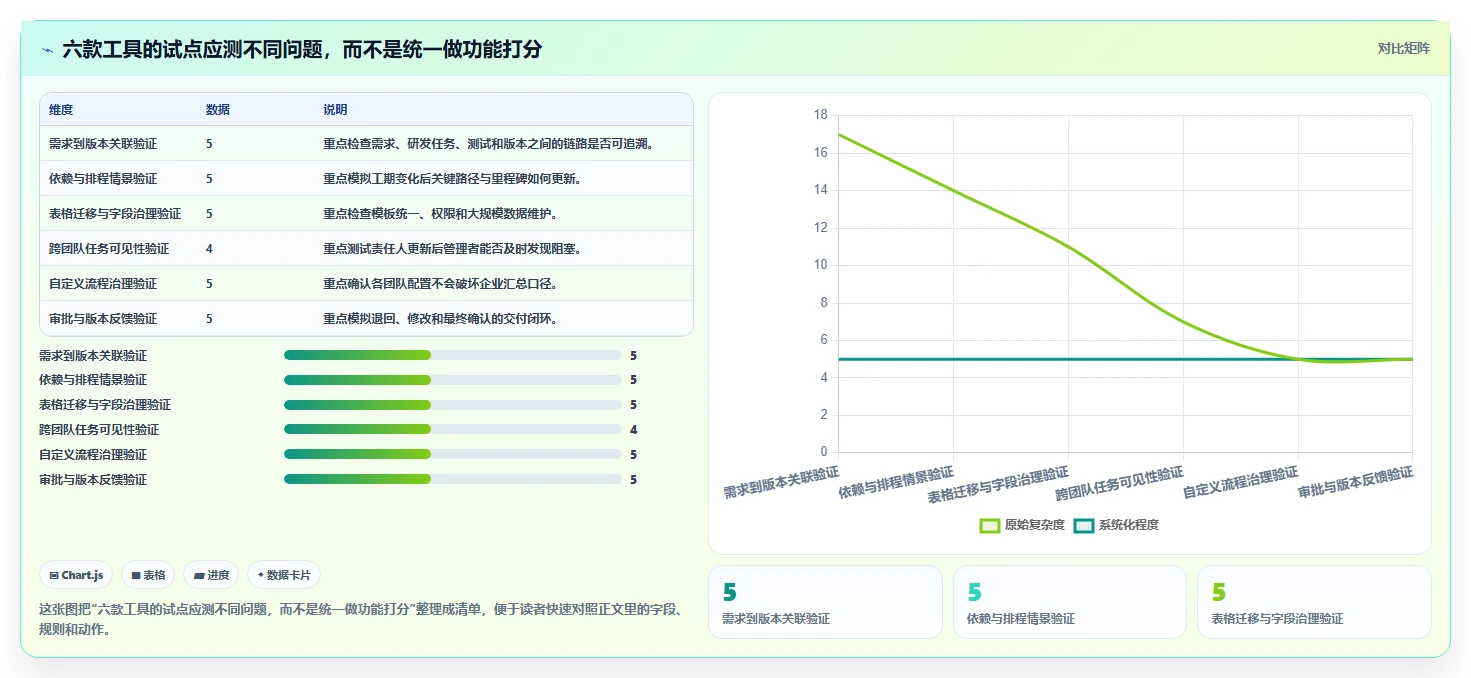Viewport: 1471px width, 678px height.
Task: Click description 重点模拟退回、修改和最终确认的交付闭环
Action: (440, 319)
